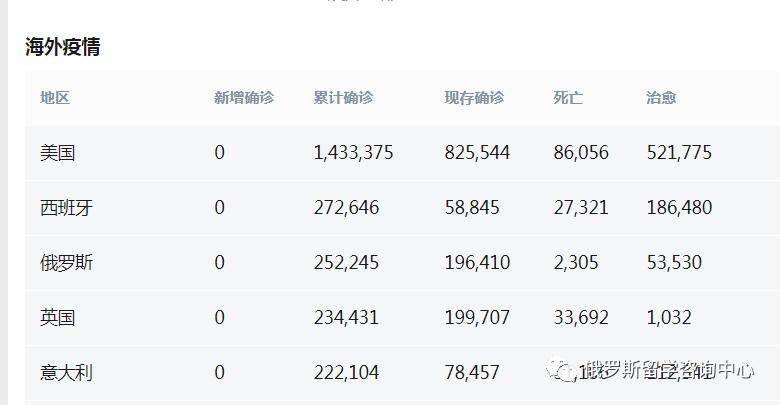Click the 1,433,375 cumulative cases value
Viewport: 780px width, 405px height.
pyautogui.click(x=353, y=153)
